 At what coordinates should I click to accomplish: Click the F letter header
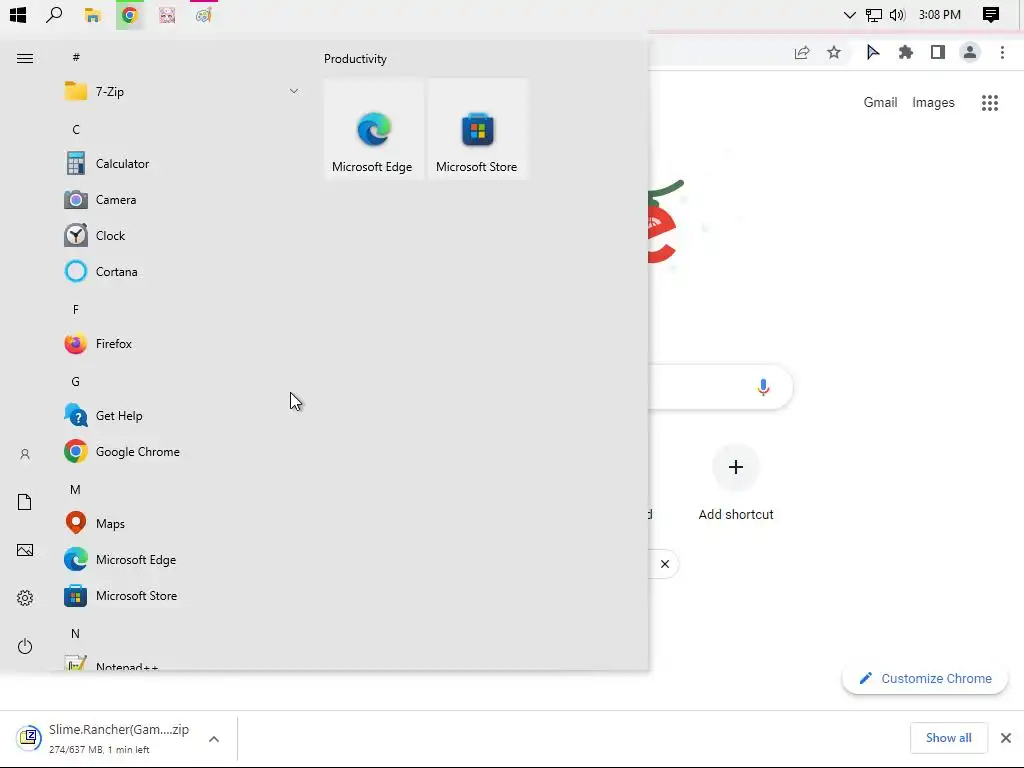click(76, 310)
